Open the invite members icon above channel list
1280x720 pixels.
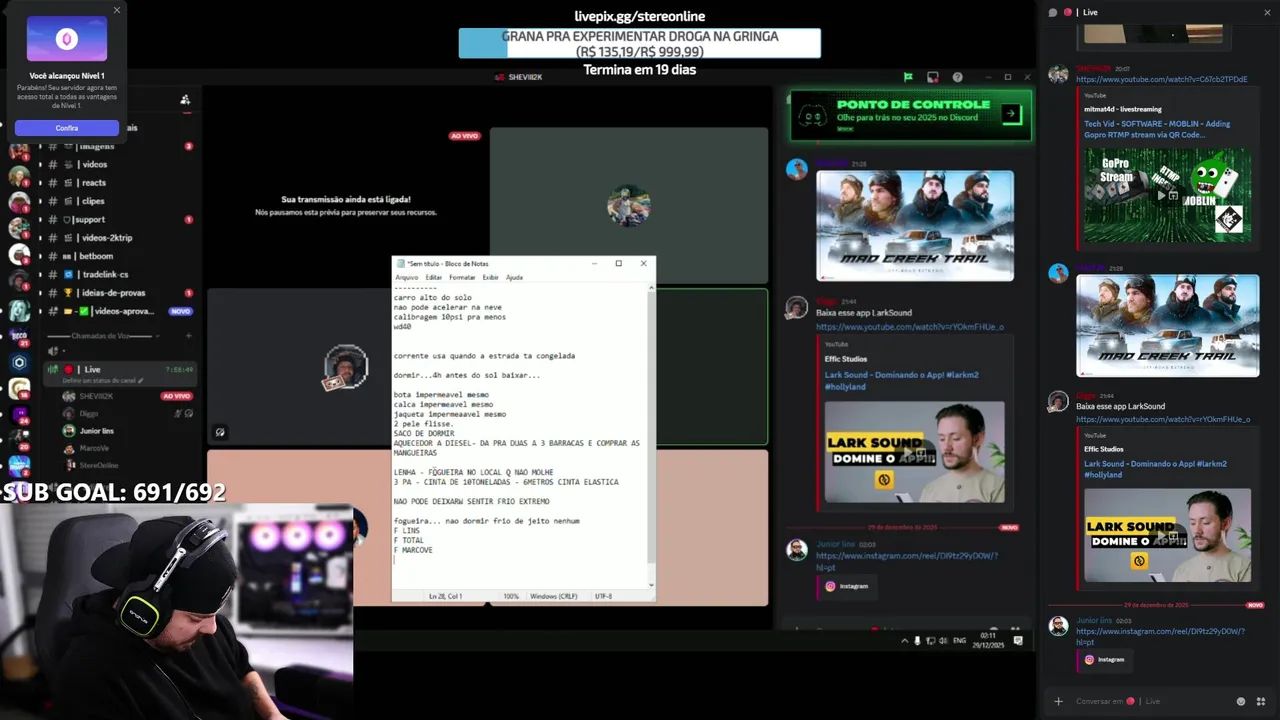click(x=185, y=99)
